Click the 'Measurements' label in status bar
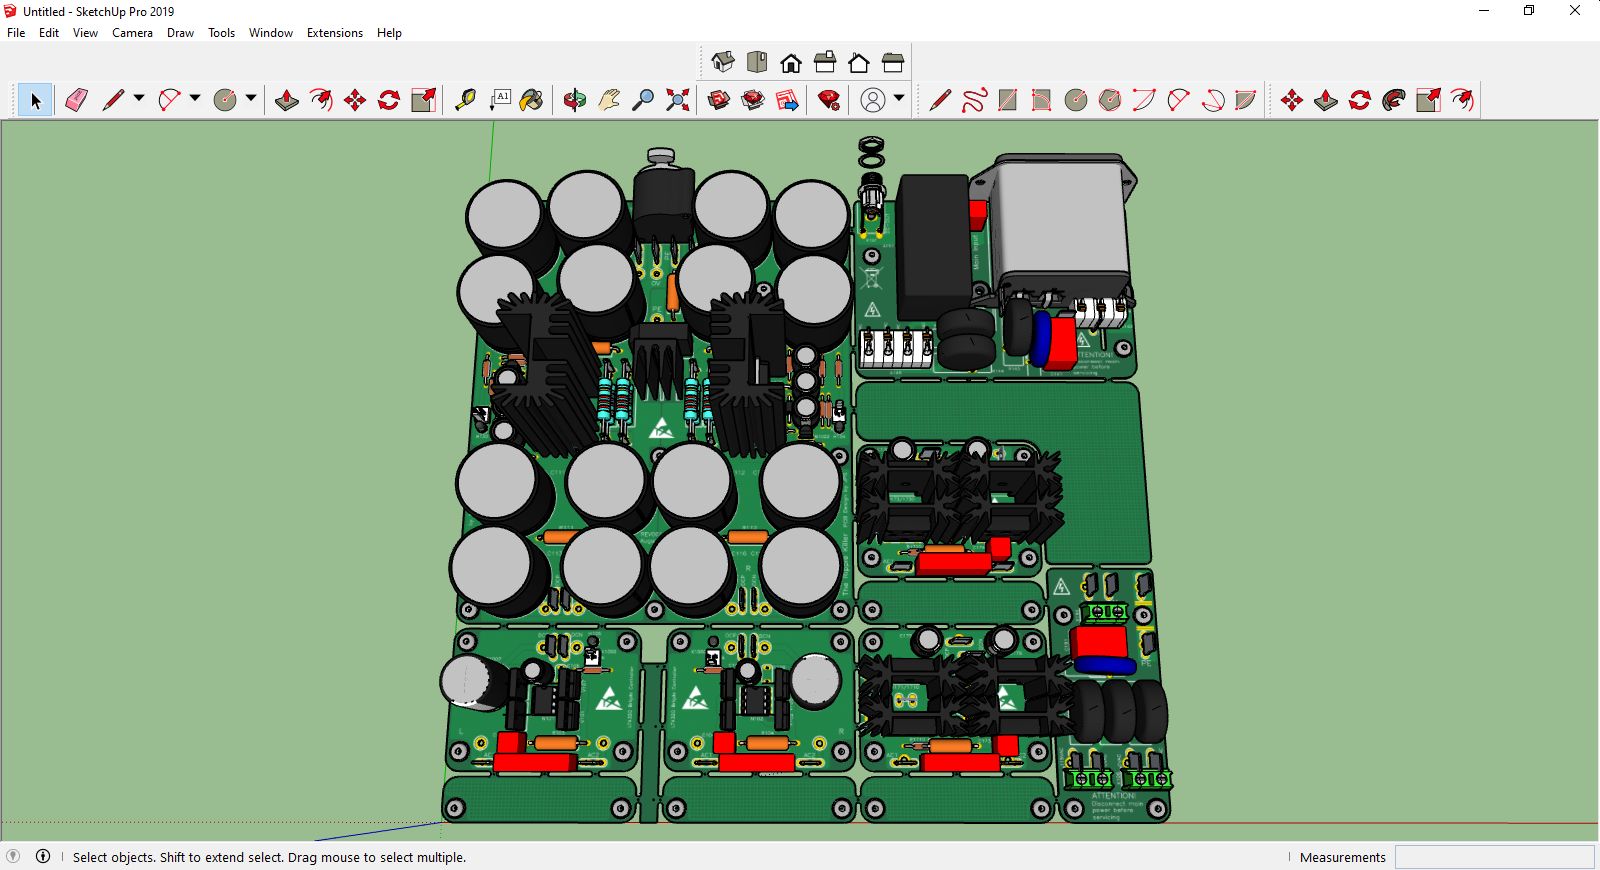 click(x=1342, y=857)
